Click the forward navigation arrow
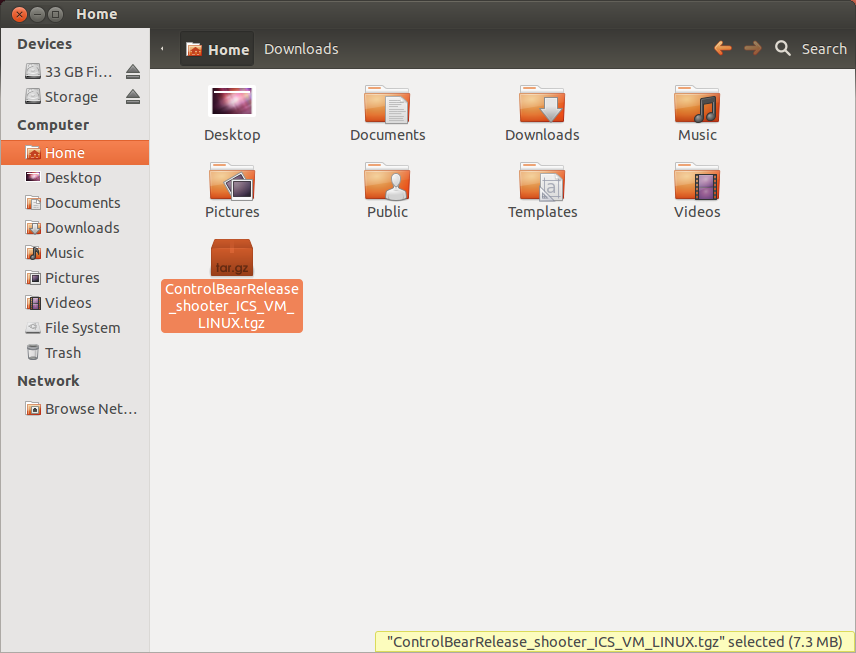 coord(753,48)
